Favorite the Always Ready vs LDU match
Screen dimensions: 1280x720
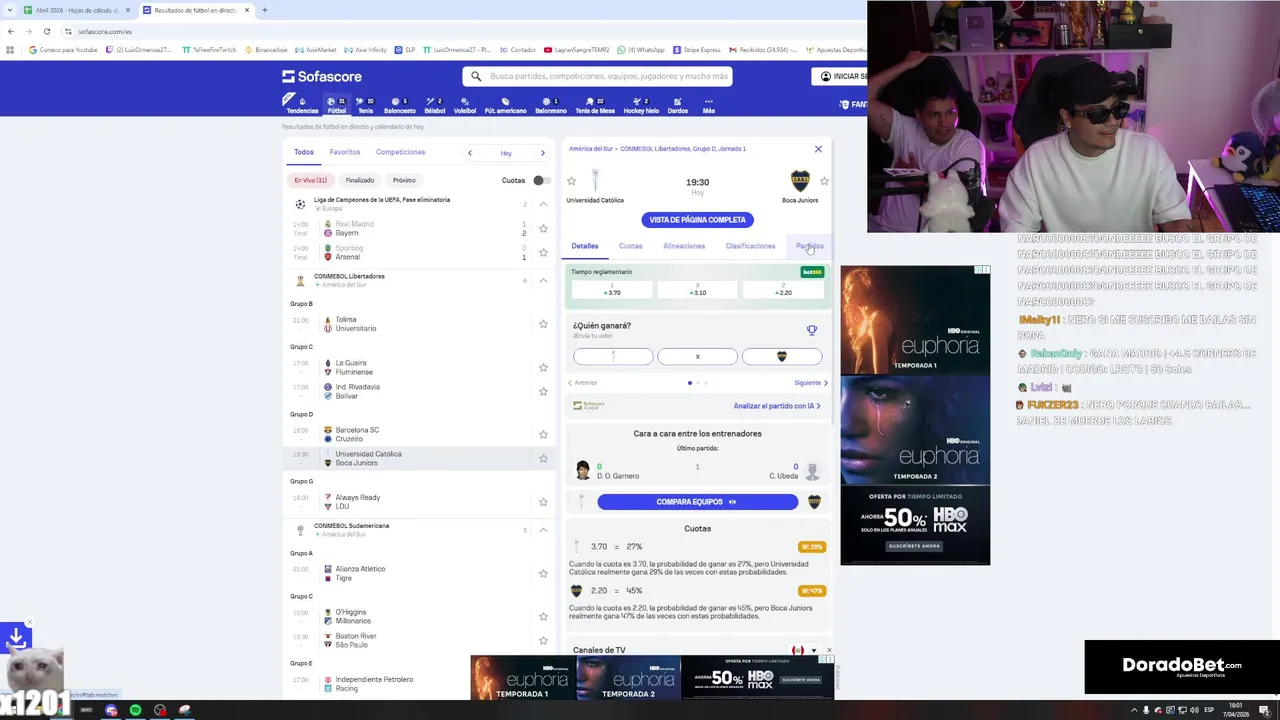(x=543, y=501)
